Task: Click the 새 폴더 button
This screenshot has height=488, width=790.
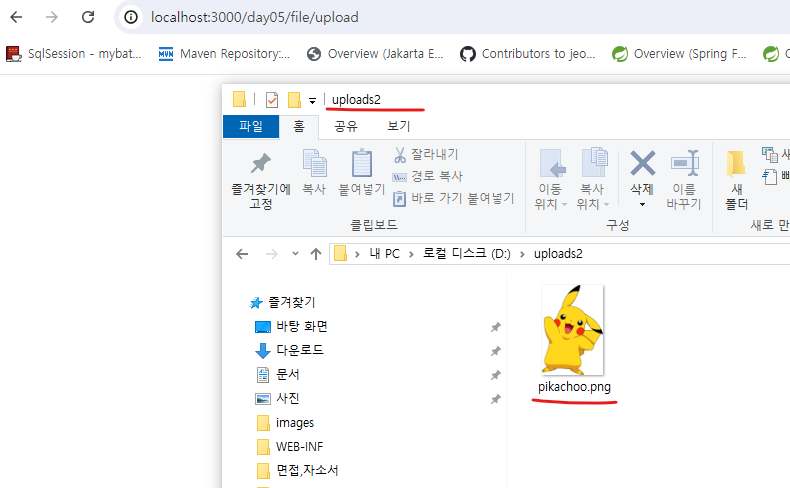Action: click(737, 180)
